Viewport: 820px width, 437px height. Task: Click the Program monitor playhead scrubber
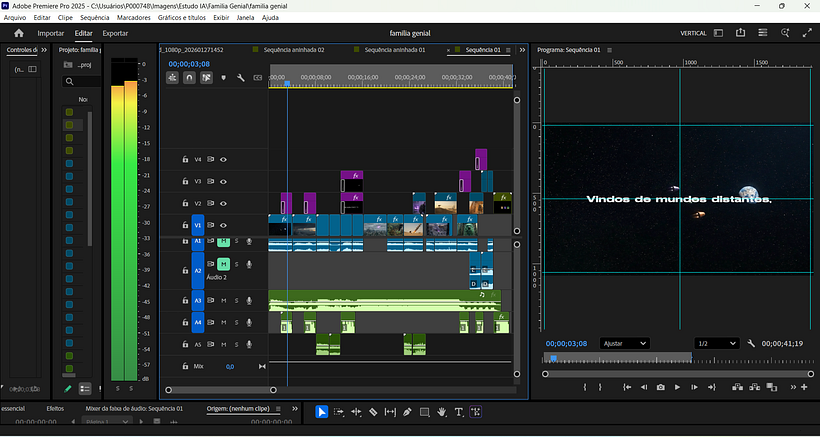[x=553, y=358]
